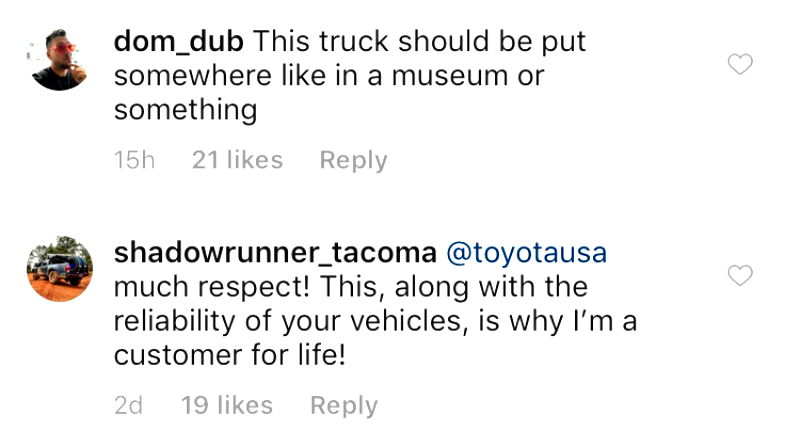Click the "much respect! This, along with the" line
The image size is (800, 448).
349,288
